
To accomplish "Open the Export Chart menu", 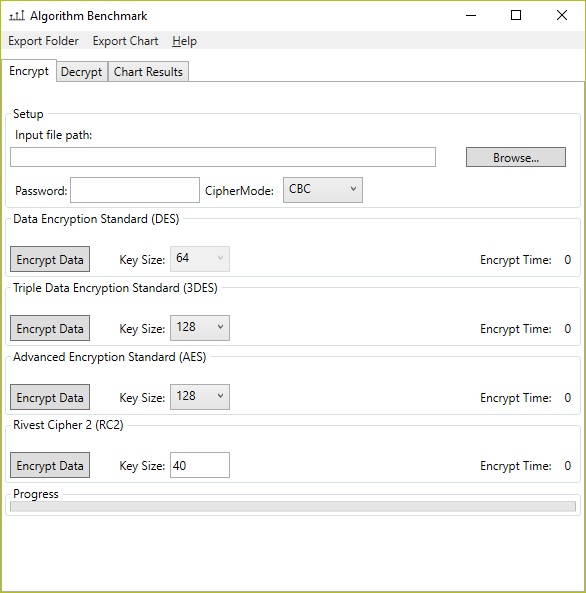I will coord(125,41).
